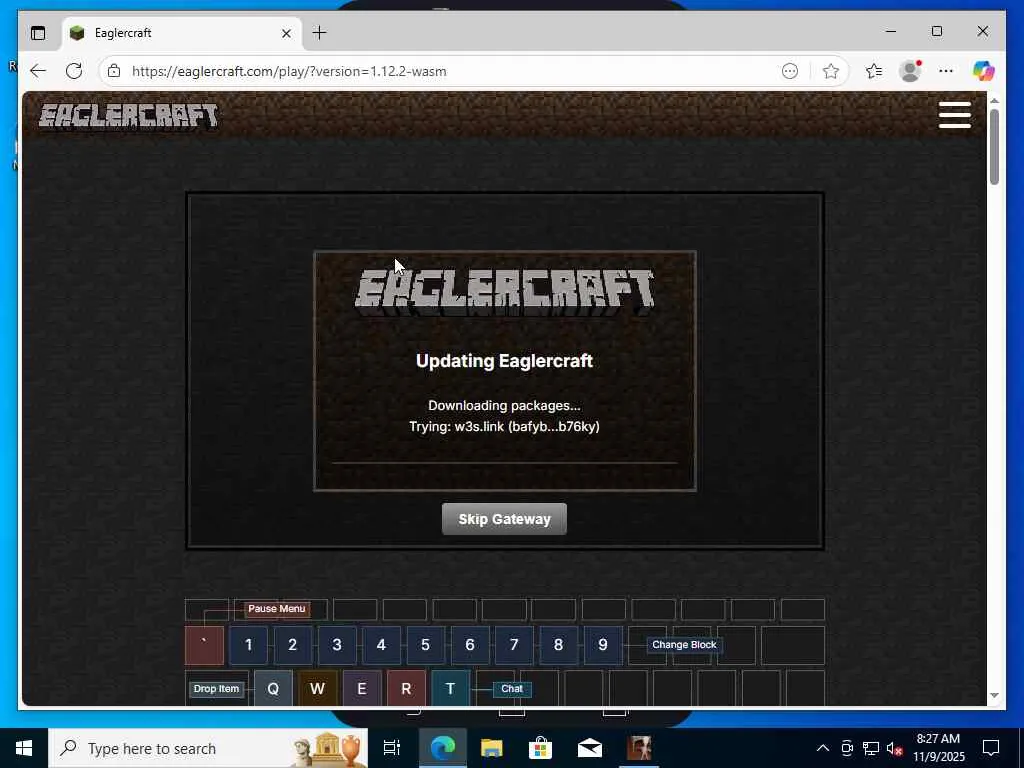Click the Eaglercraft logo in page header
Screen dimensions: 1024x768
[x=128, y=116]
